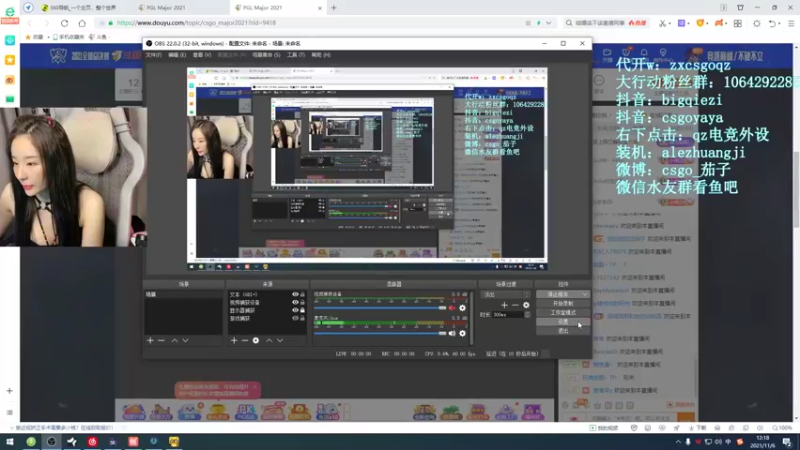Show the game capture source via eye icon
Image resolution: width=800 pixels, height=450 pixels.
(295, 318)
